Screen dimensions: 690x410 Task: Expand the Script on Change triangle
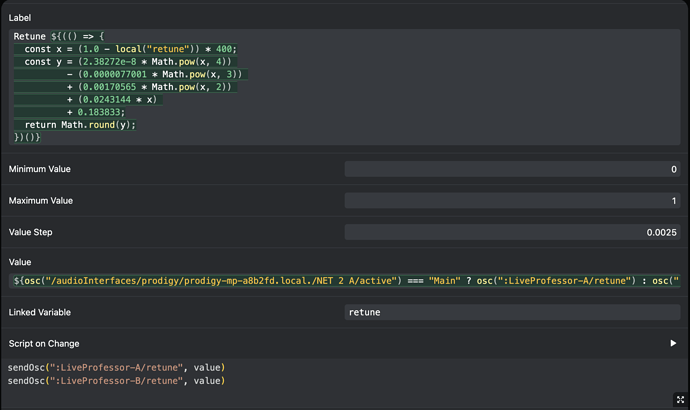pos(673,343)
